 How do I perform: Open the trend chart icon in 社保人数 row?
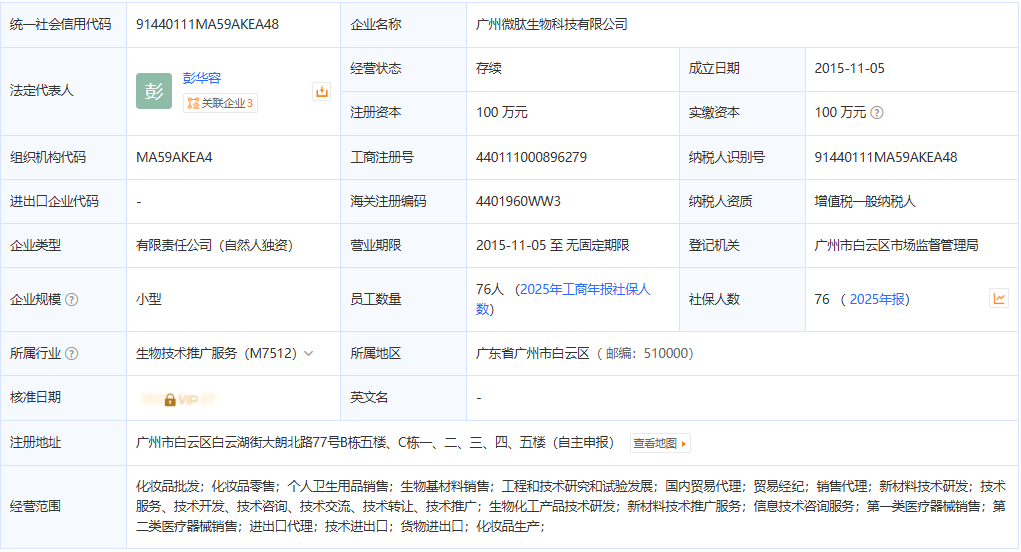pos(999,298)
